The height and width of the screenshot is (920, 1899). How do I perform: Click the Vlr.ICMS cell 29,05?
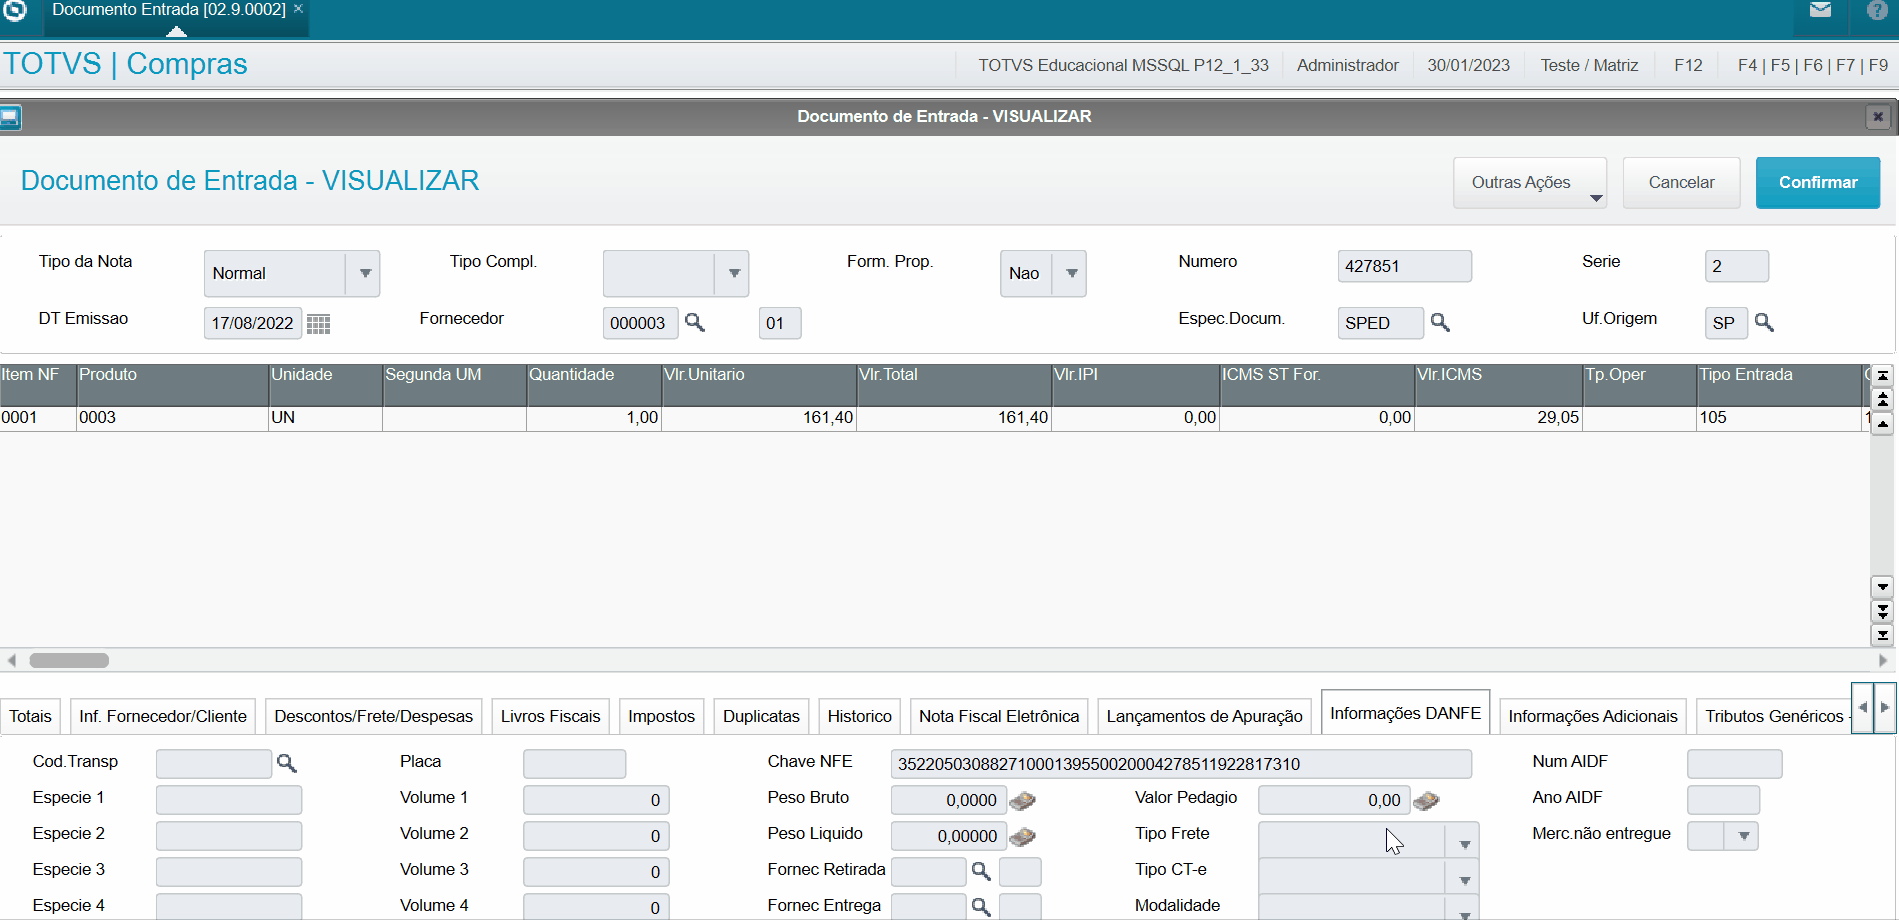[x=1498, y=418]
